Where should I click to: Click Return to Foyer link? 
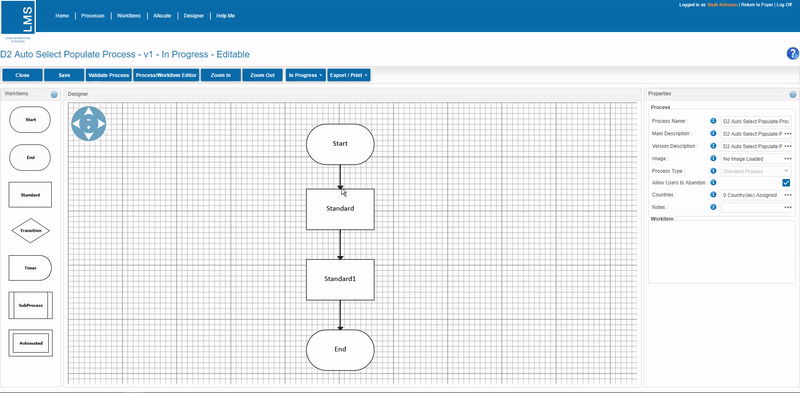click(x=757, y=5)
